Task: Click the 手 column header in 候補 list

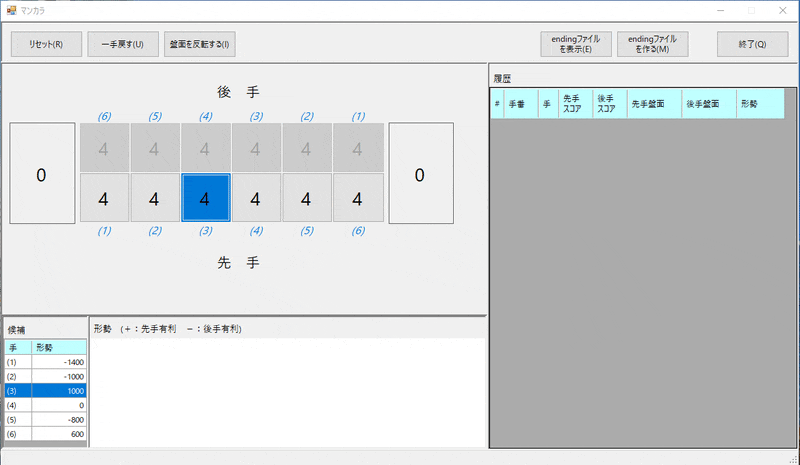Action: pos(18,348)
